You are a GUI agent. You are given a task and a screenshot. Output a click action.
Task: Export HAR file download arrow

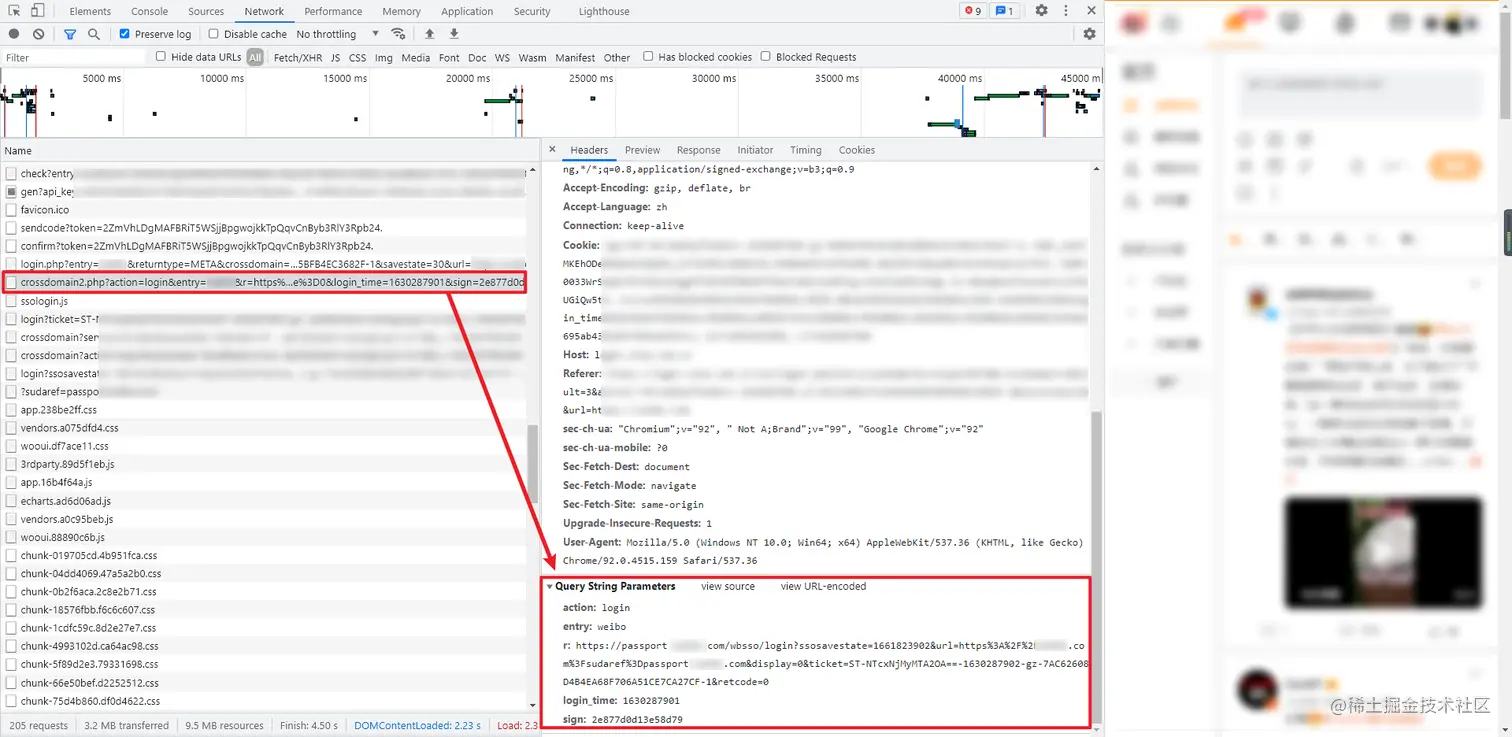coord(454,34)
